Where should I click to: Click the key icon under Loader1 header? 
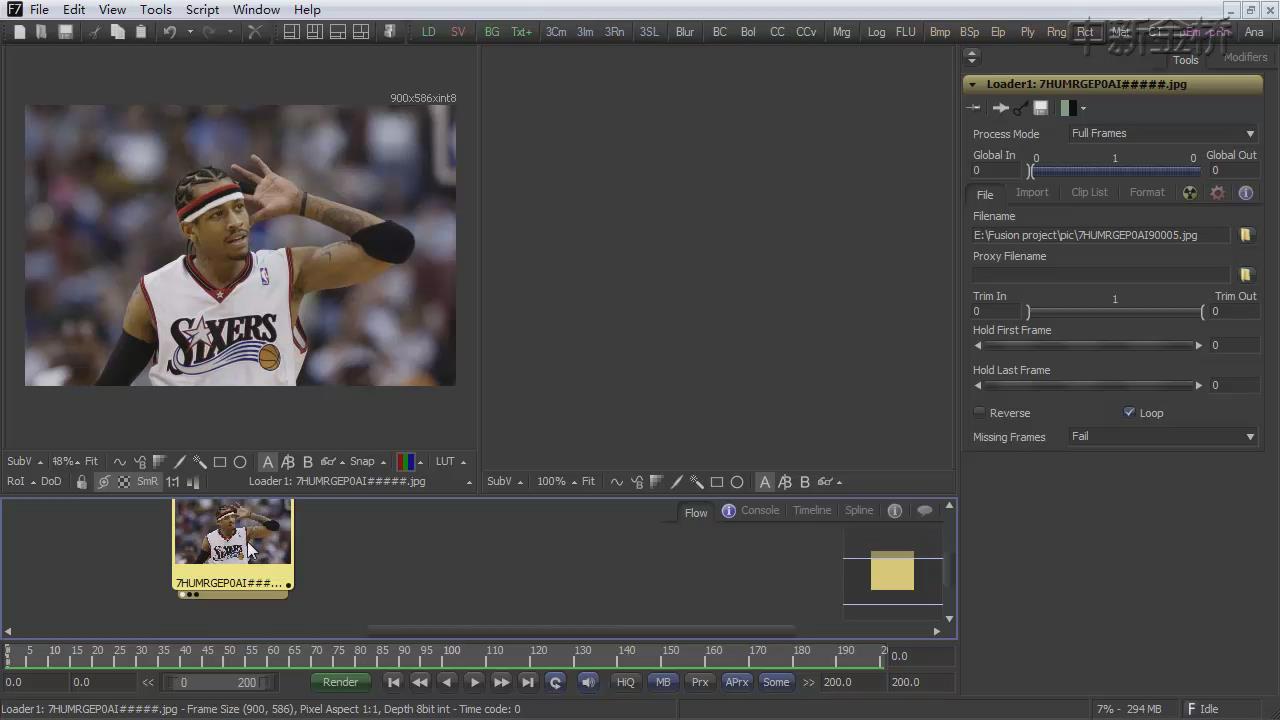tap(1021, 108)
